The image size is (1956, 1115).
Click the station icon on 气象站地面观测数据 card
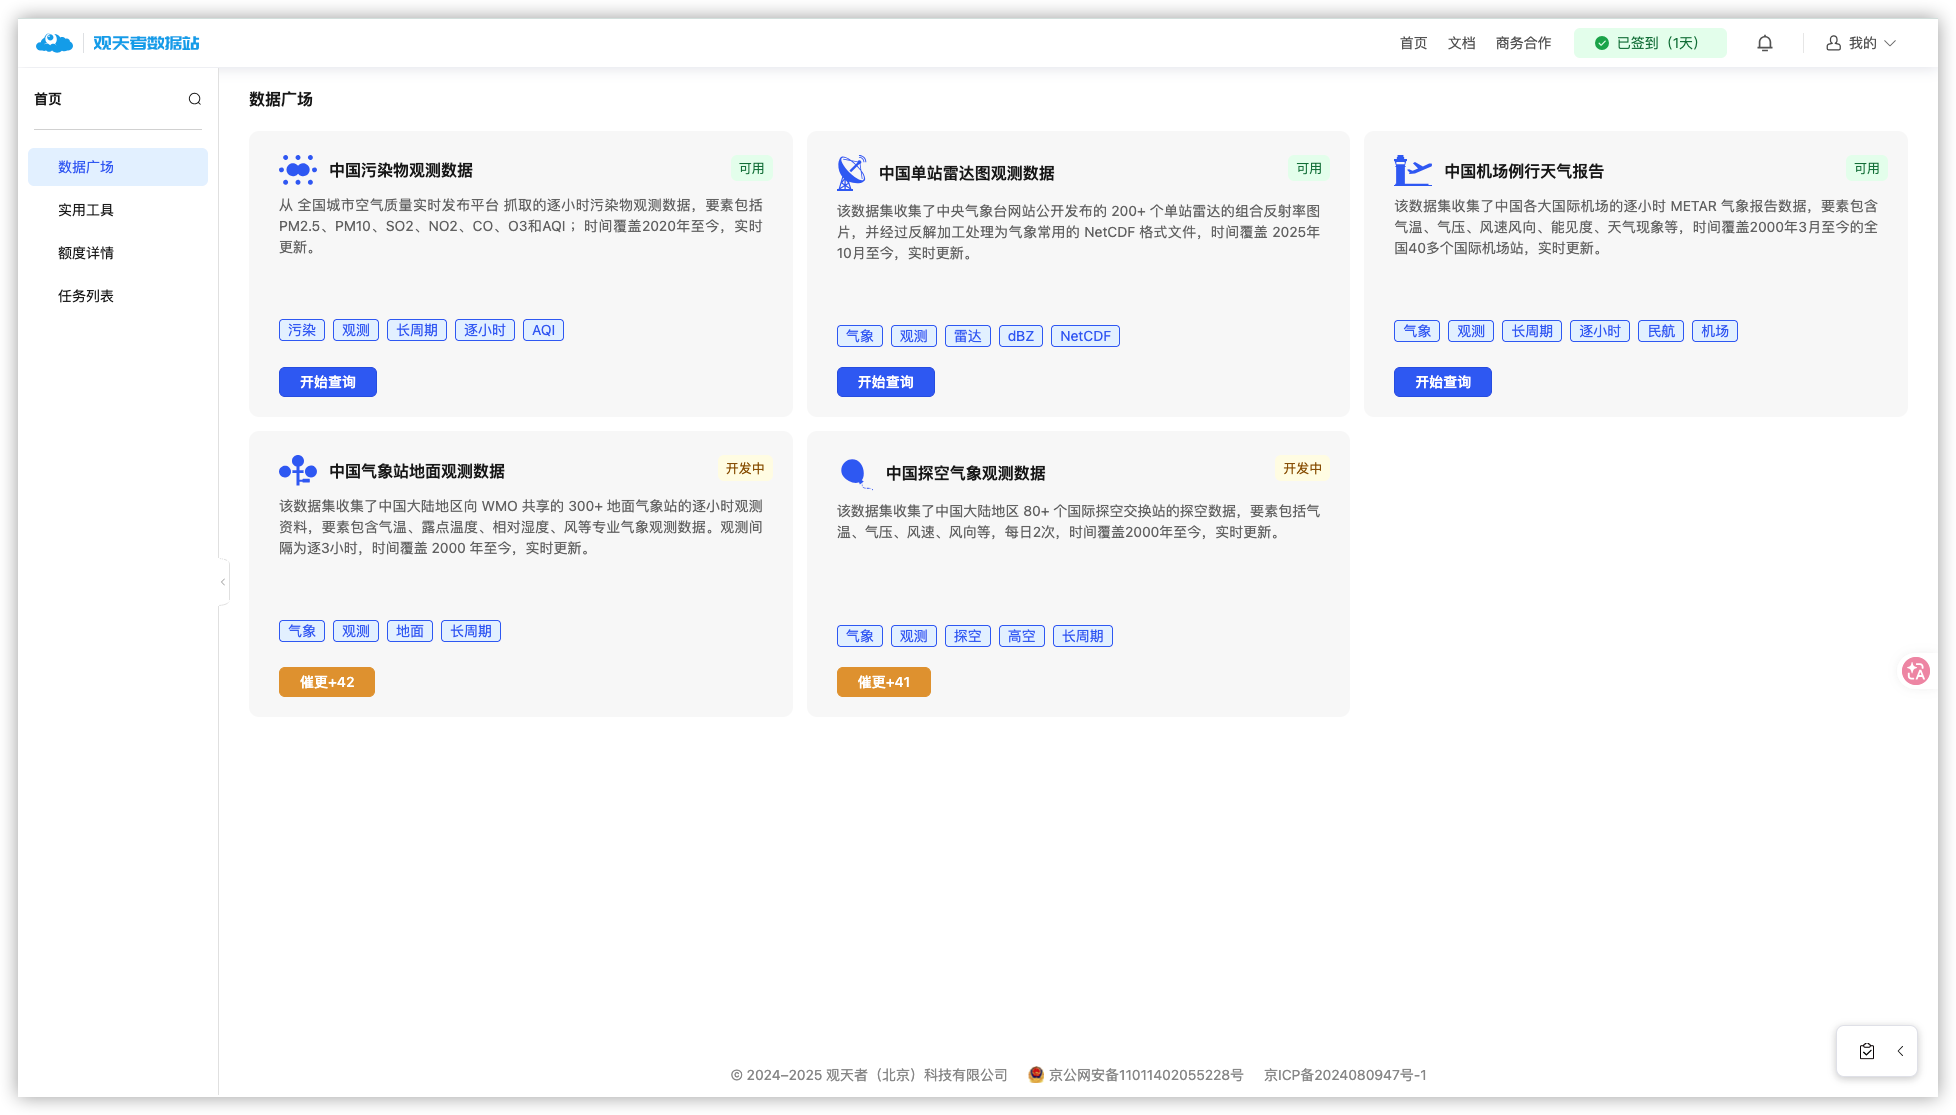[x=296, y=469]
